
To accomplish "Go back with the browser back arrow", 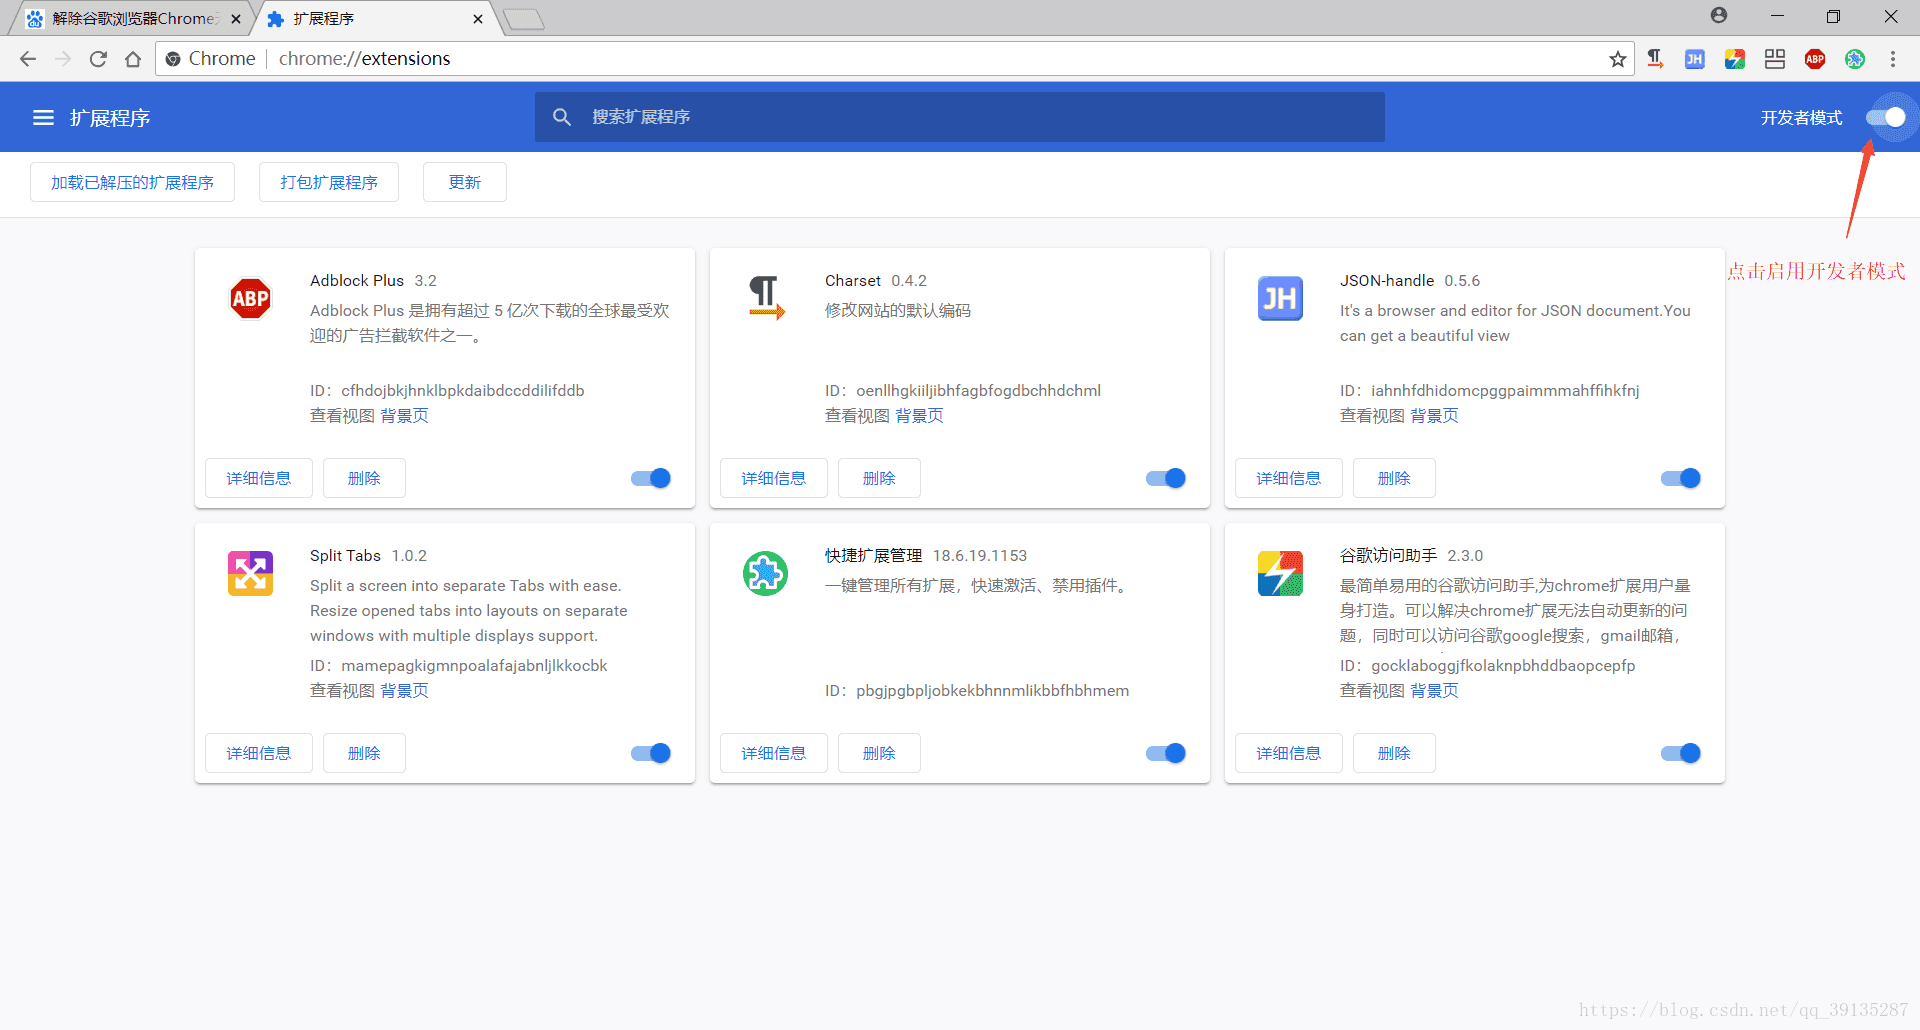I will 28,59.
